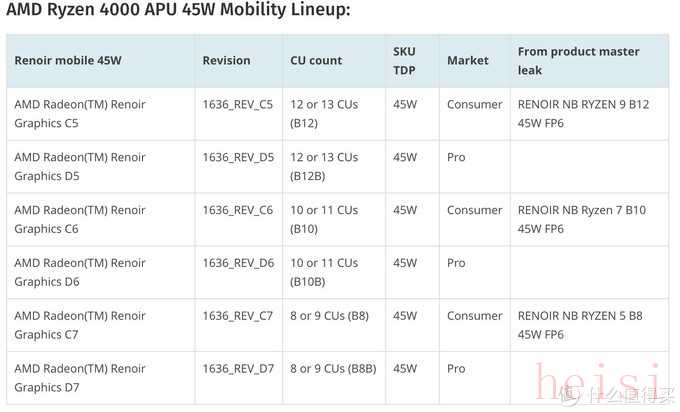Select the 1636_REV_C6 revision cell

click(238, 210)
